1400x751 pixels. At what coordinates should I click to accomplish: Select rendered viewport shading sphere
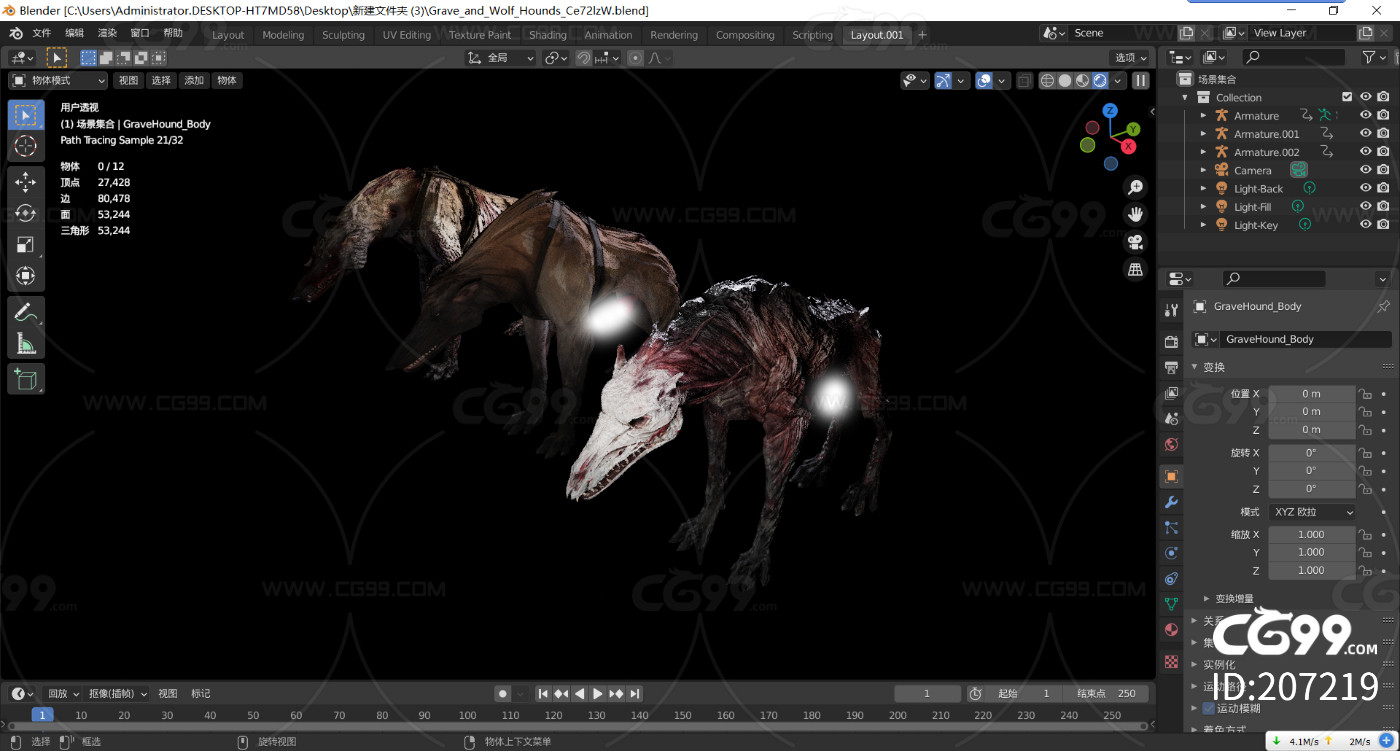click(x=1100, y=81)
